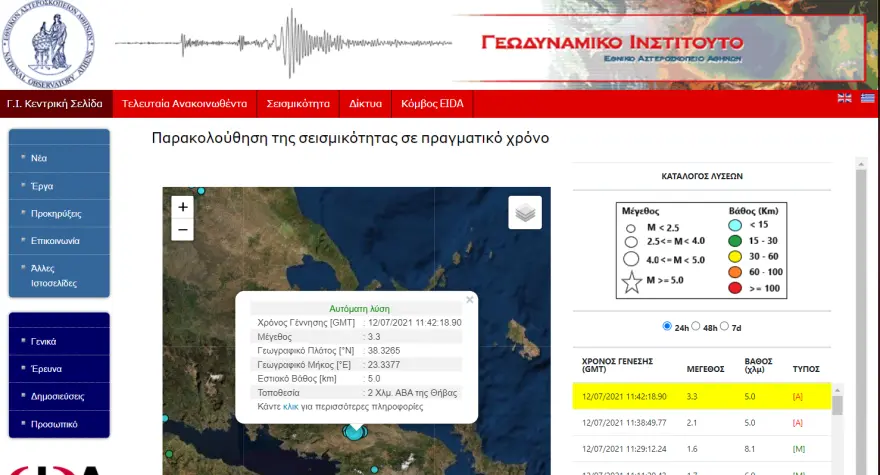Viewport: 880px width, 475px height.
Task: Click the earthquake marker below the popup
Action: tap(353, 430)
